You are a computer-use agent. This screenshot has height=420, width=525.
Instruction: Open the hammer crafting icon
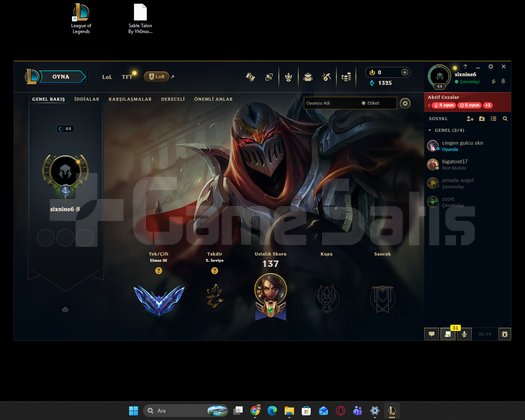[x=327, y=77]
